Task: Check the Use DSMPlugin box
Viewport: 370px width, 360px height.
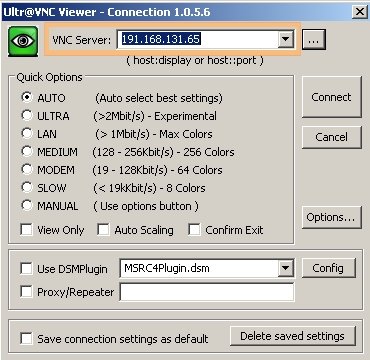Action: [x=26, y=269]
